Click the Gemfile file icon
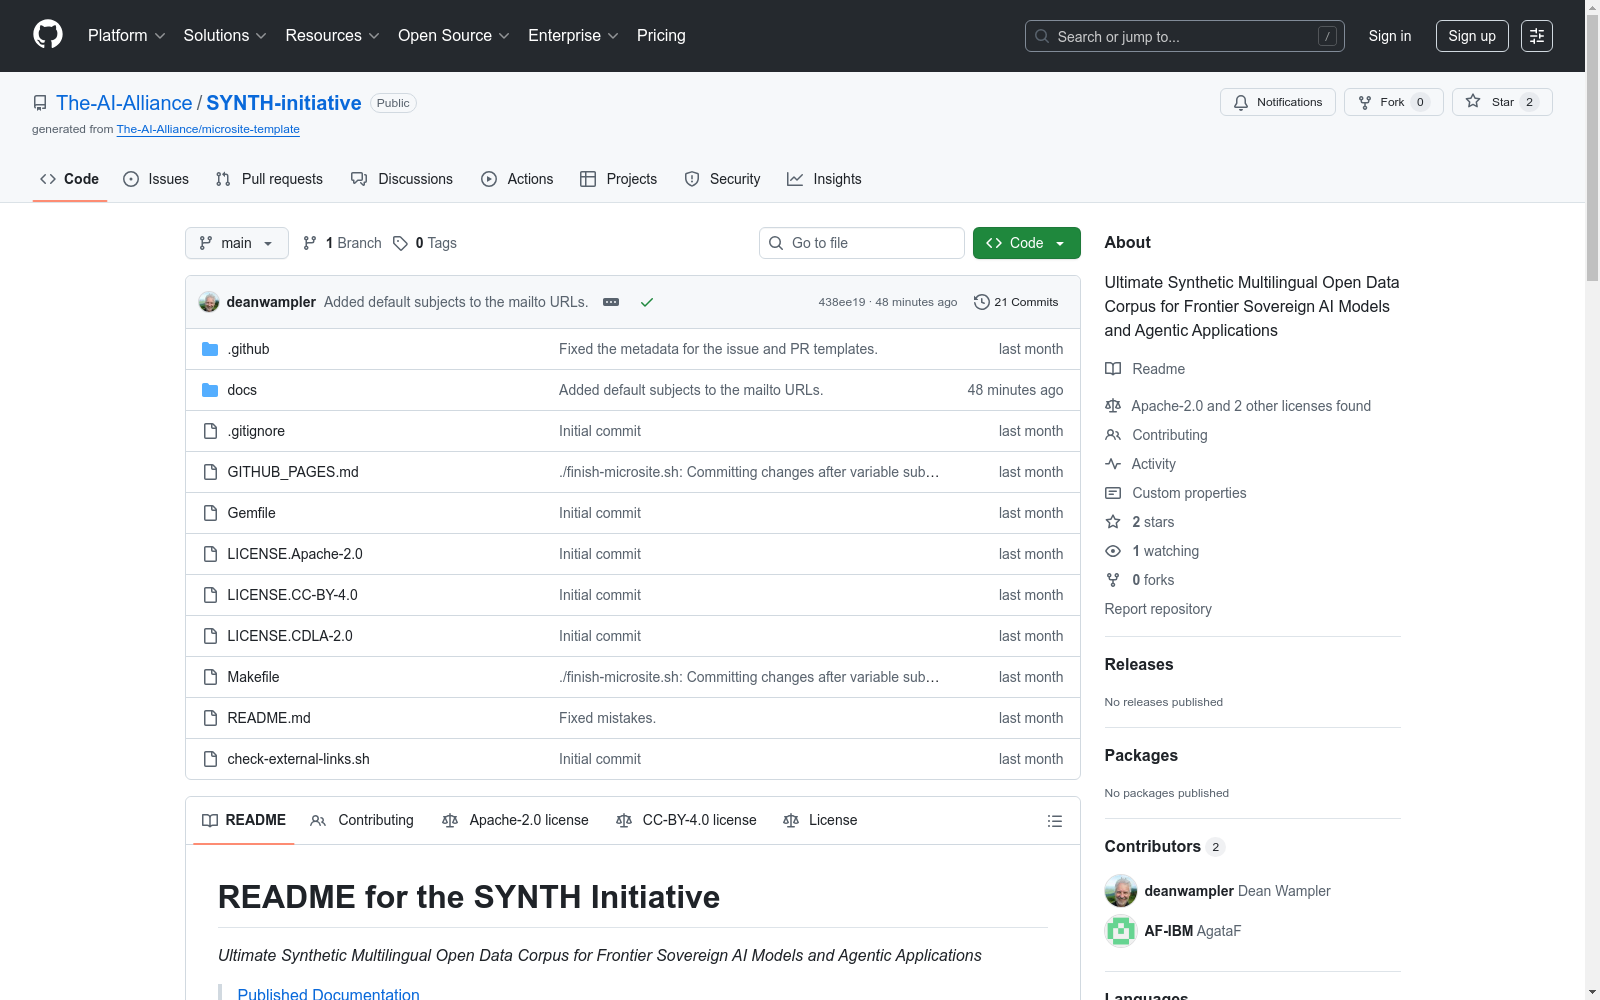 click(x=210, y=513)
